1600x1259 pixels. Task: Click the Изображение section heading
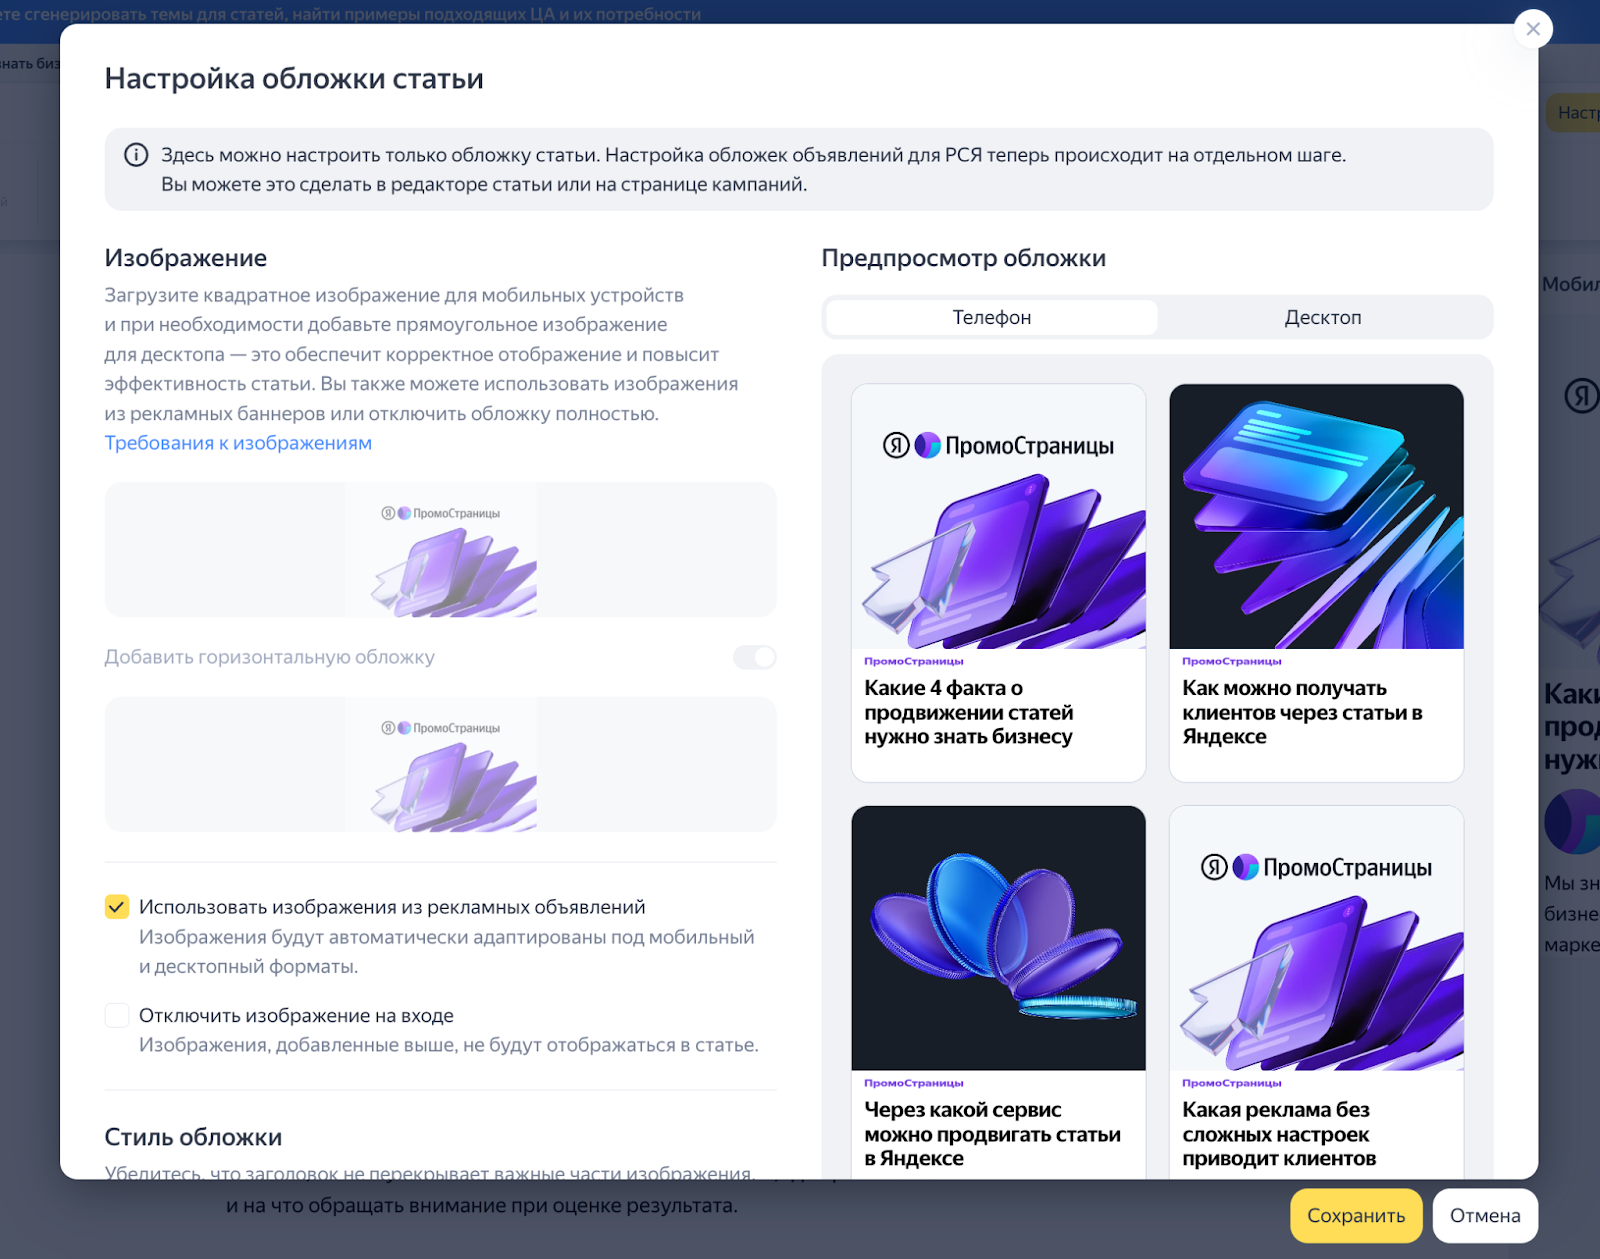coord(186,258)
